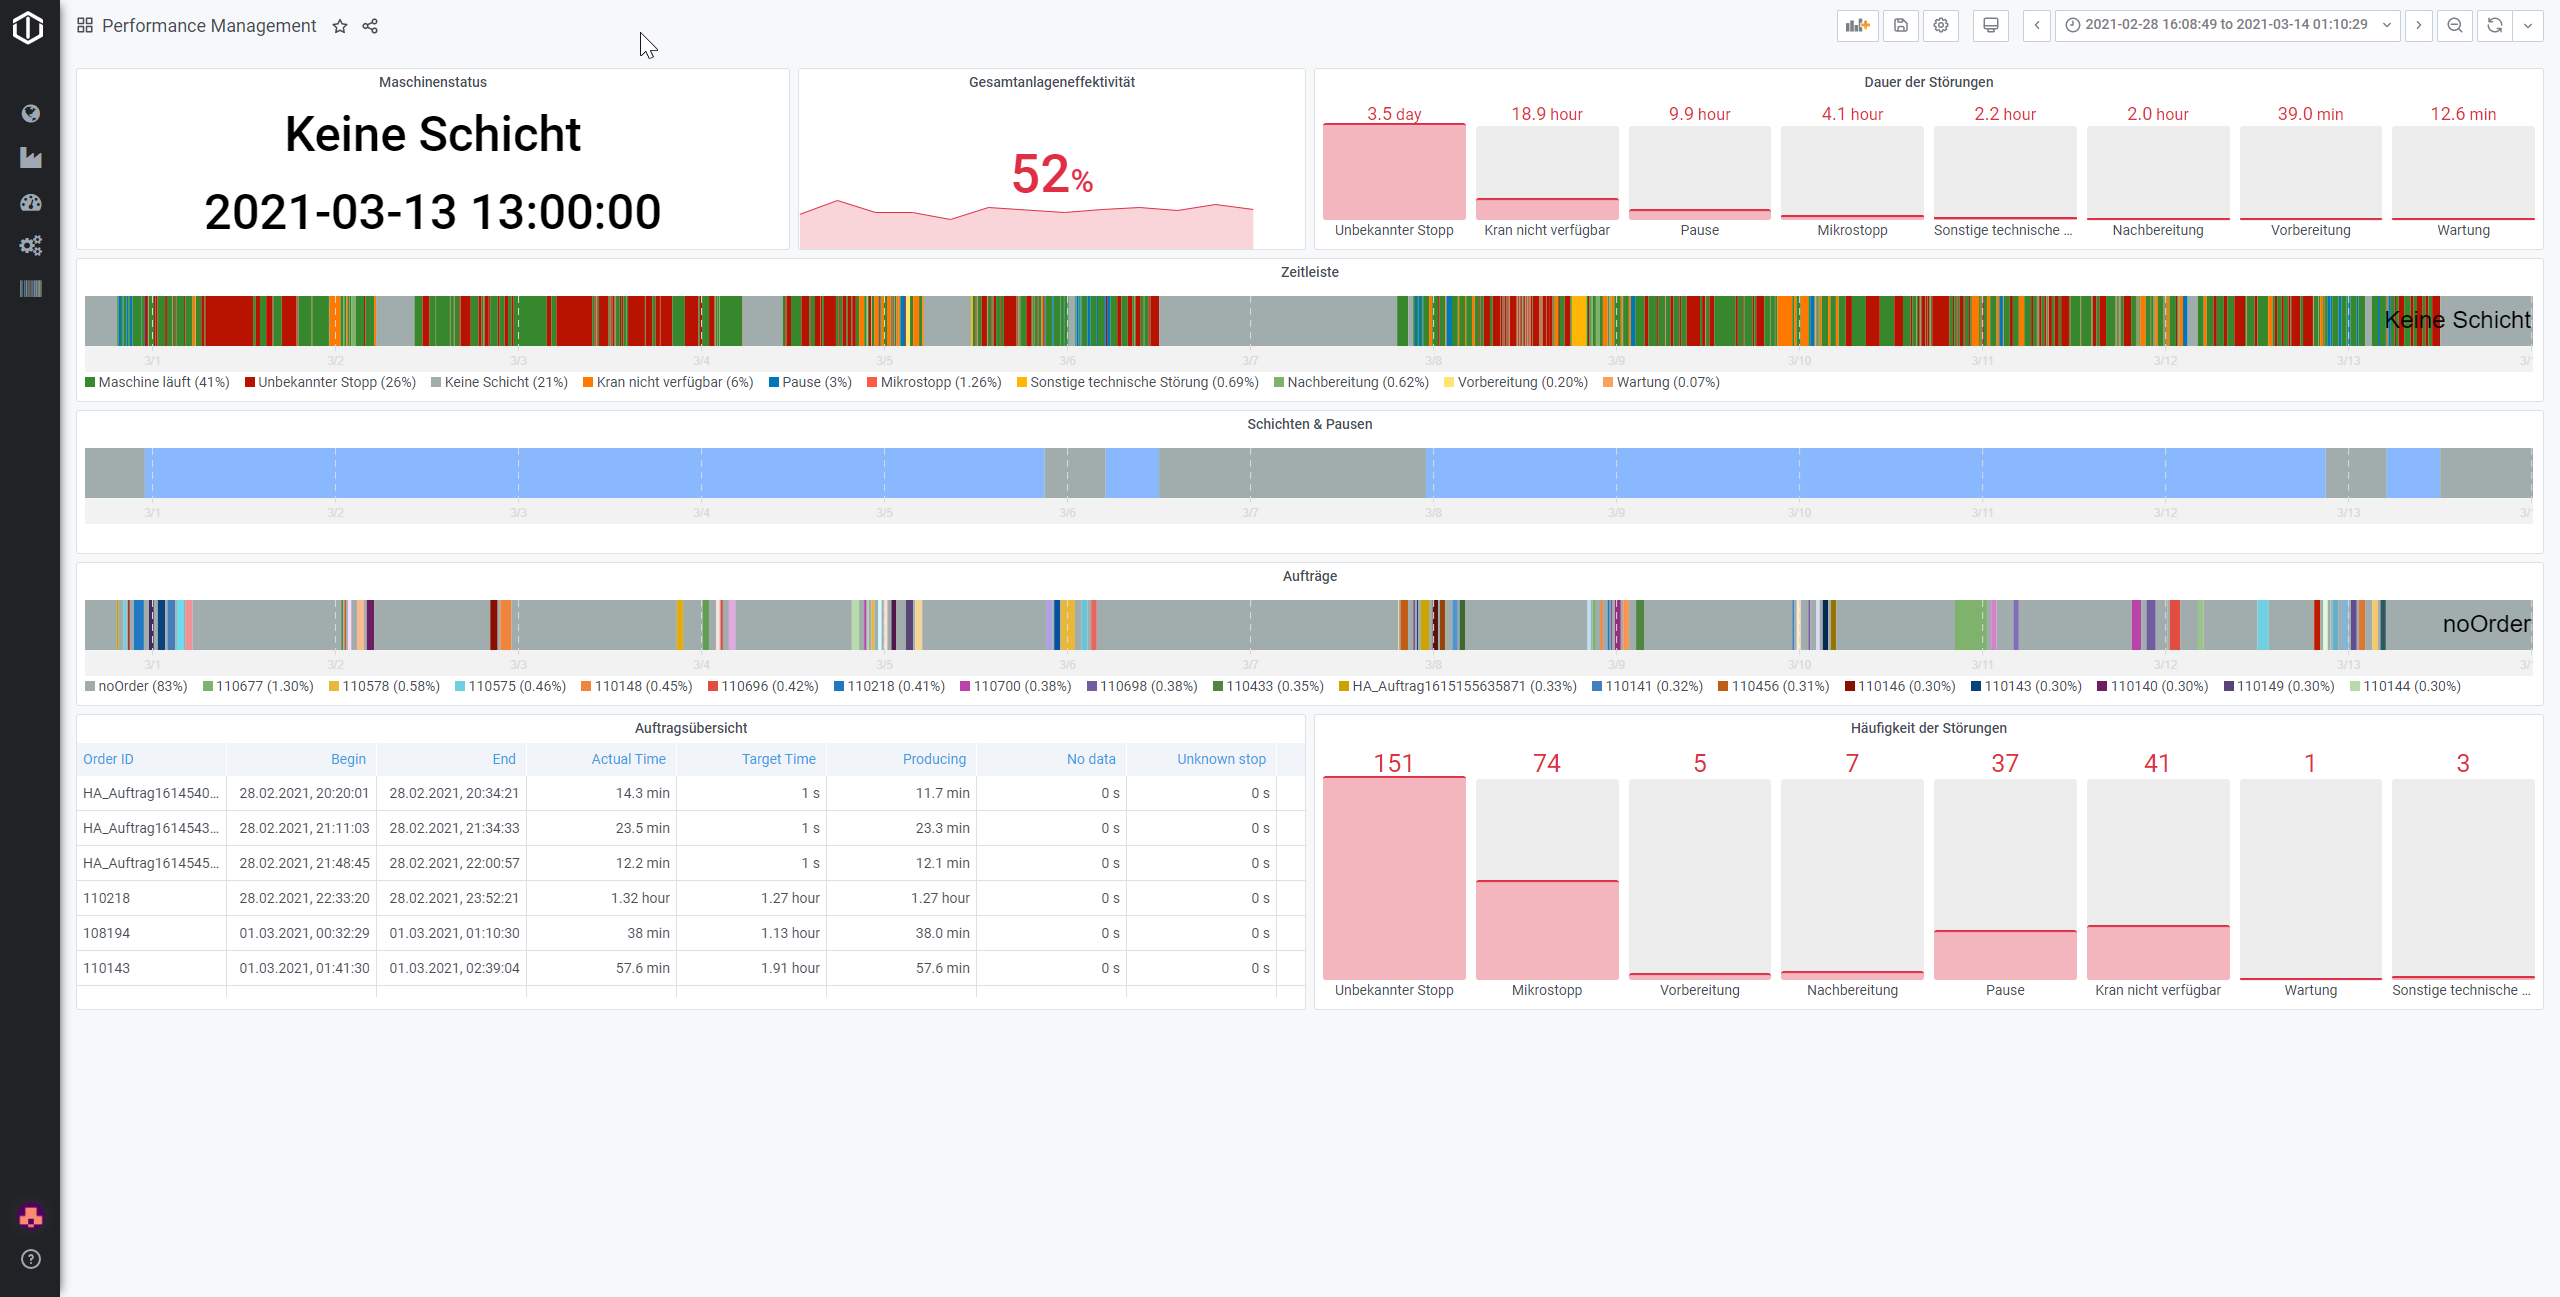Viewport: 2560px width, 1297px height.
Task: Click order 110218 in the table
Action: (107, 898)
